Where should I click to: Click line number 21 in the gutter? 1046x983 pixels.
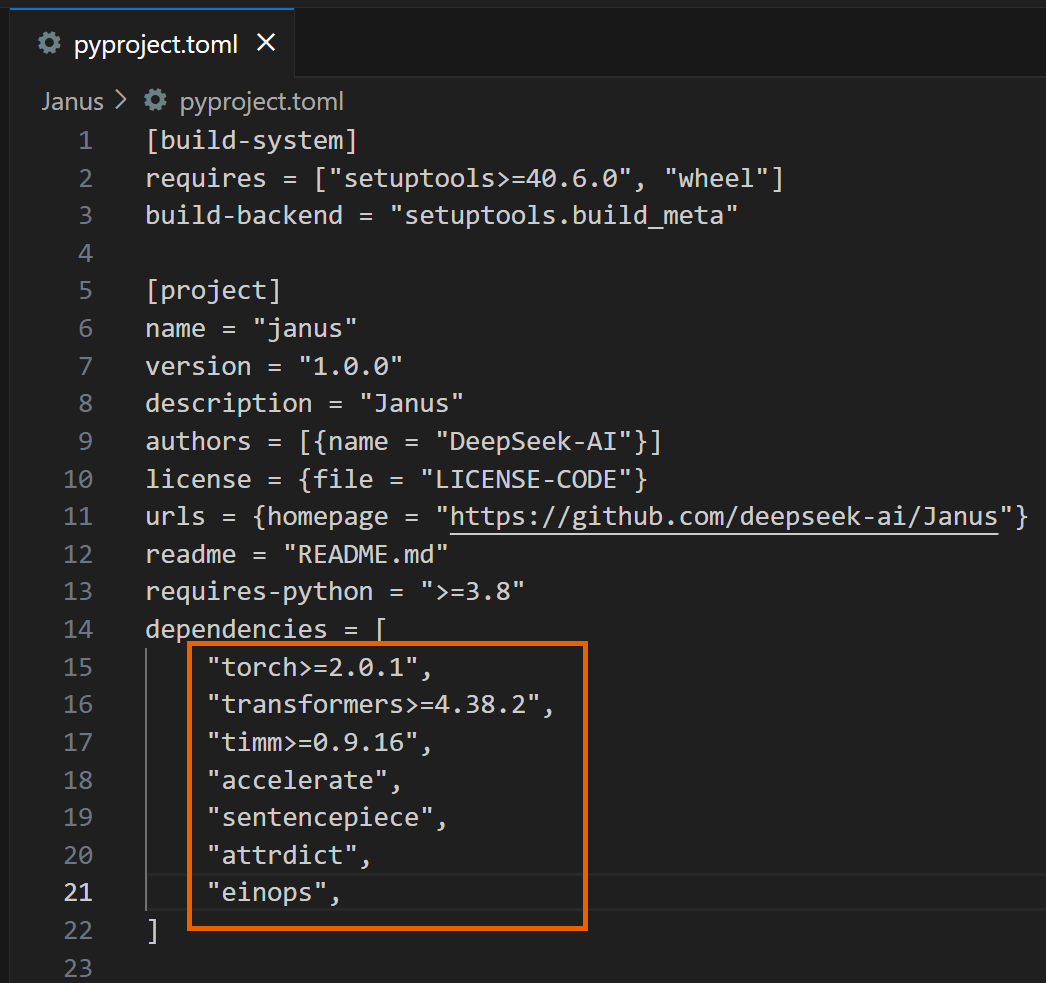78,892
